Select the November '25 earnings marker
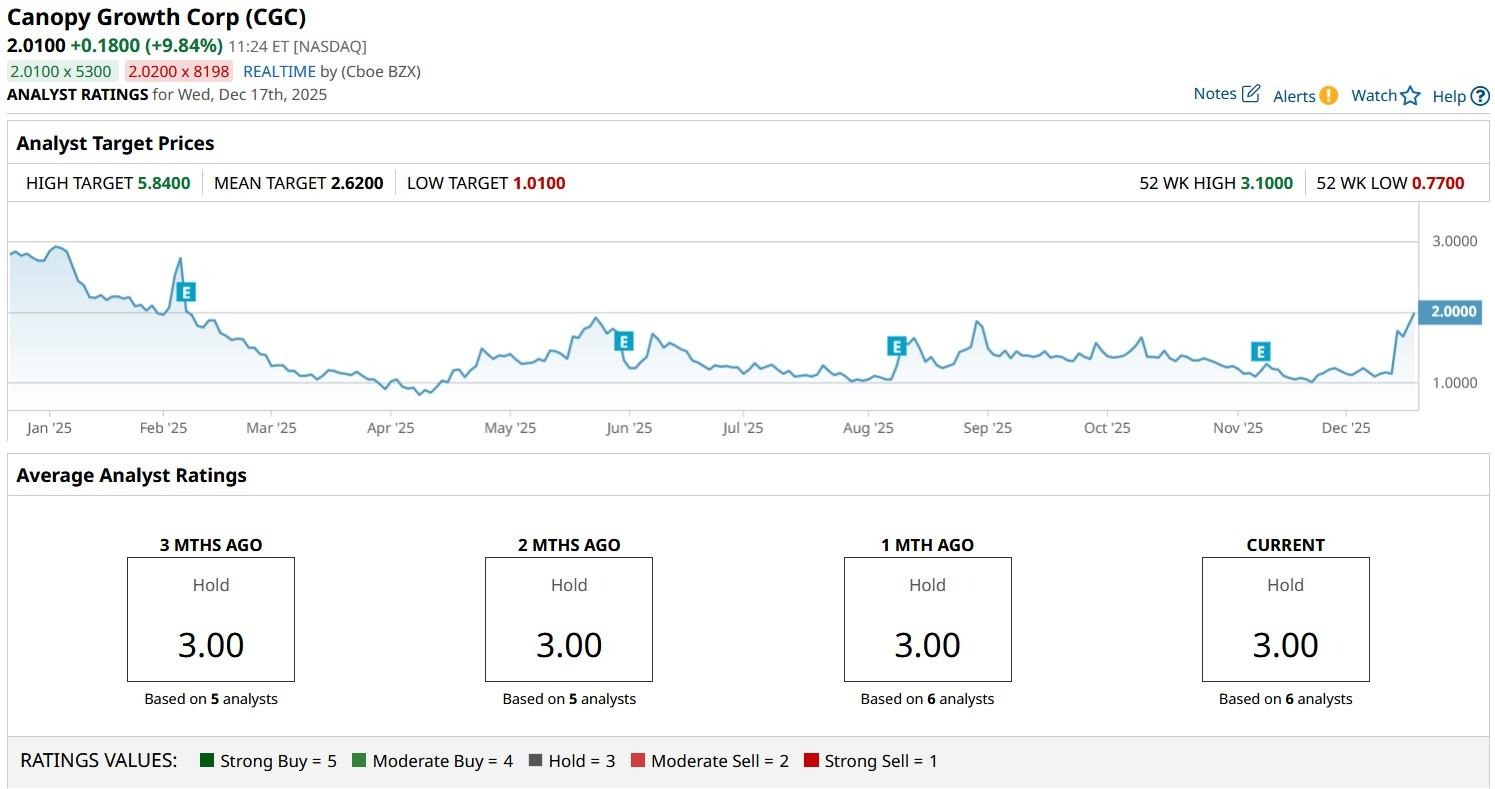 click(x=1261, y=352)
